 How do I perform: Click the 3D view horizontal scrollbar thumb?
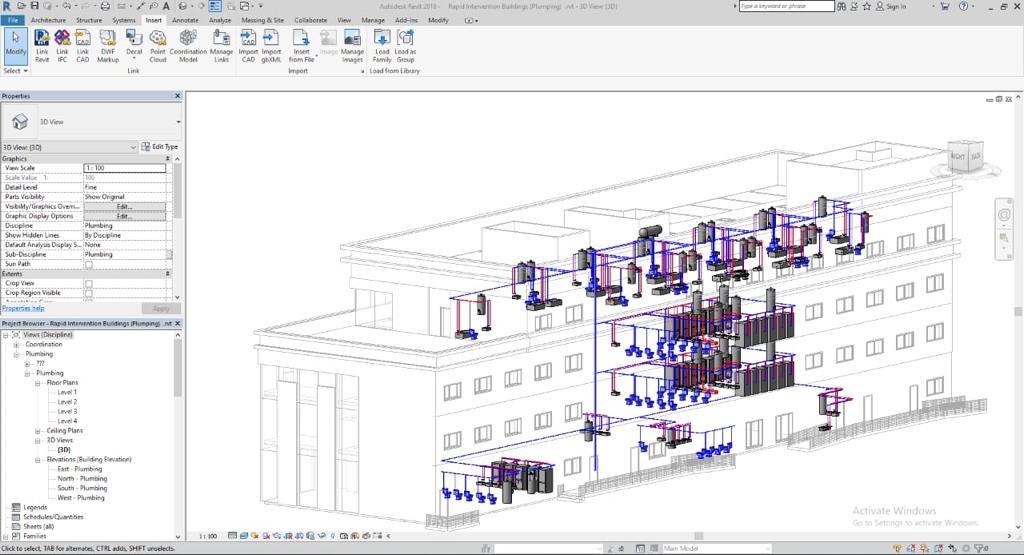click(x=698, y=536)
